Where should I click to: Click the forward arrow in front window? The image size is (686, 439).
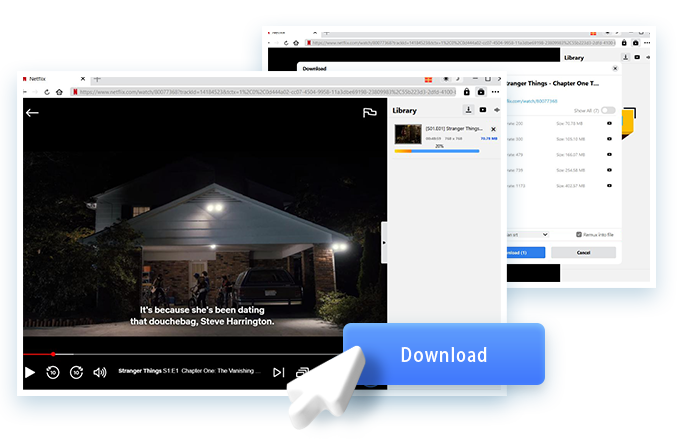tap(35, 92)
